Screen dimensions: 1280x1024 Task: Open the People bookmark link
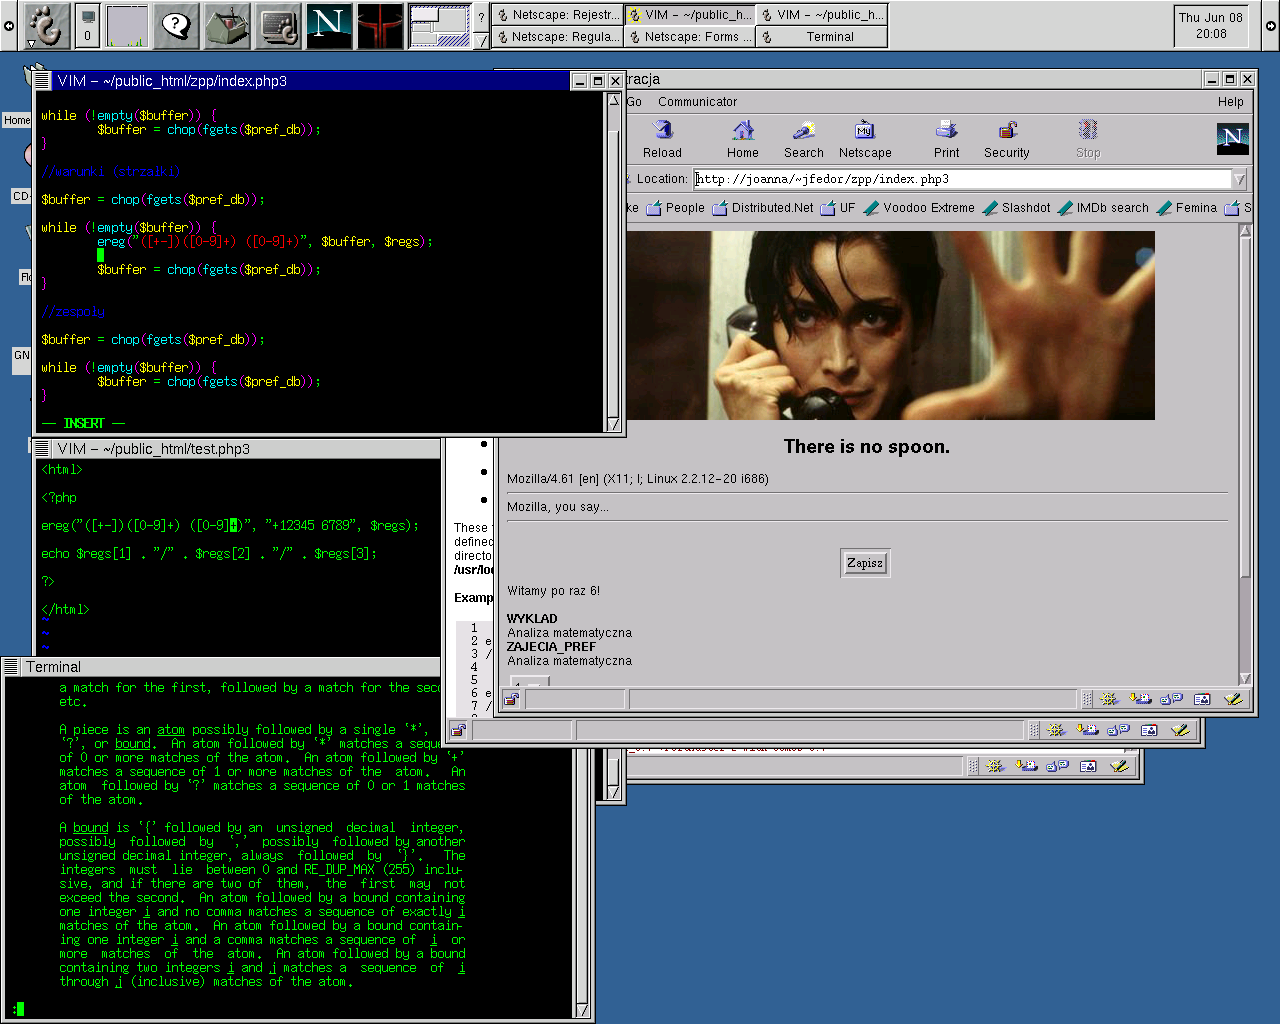click(675, 208)
